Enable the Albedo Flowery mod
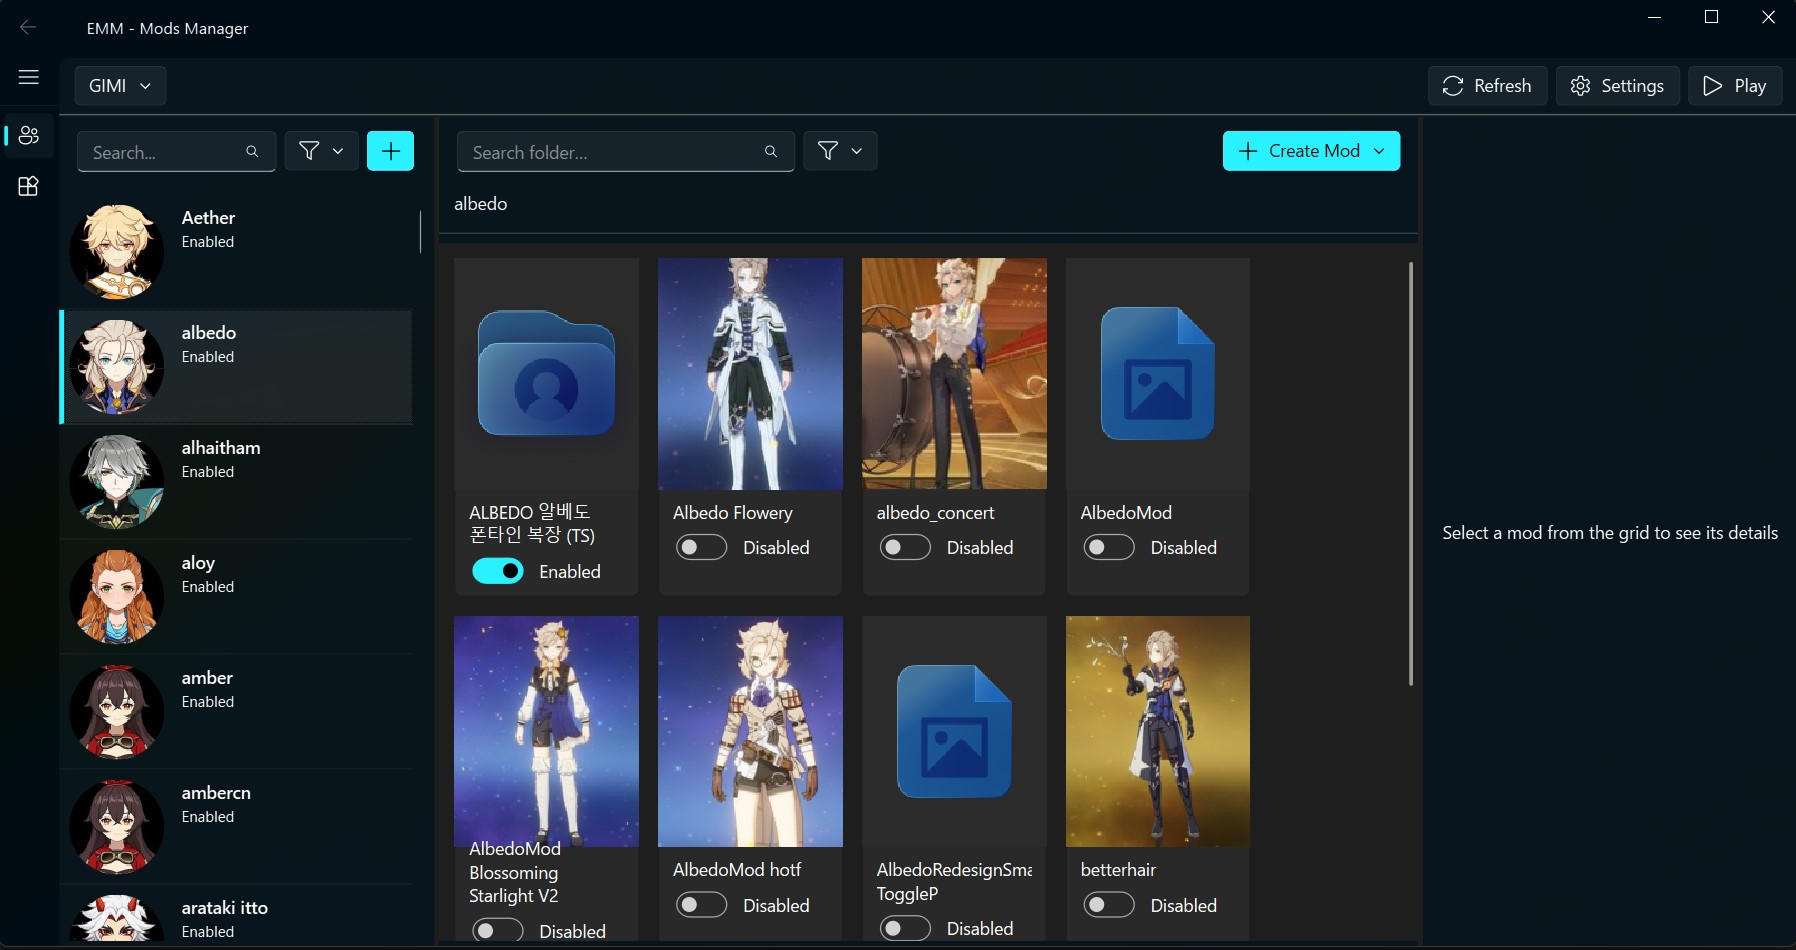The image size is (1796, 950). [701, 547]
